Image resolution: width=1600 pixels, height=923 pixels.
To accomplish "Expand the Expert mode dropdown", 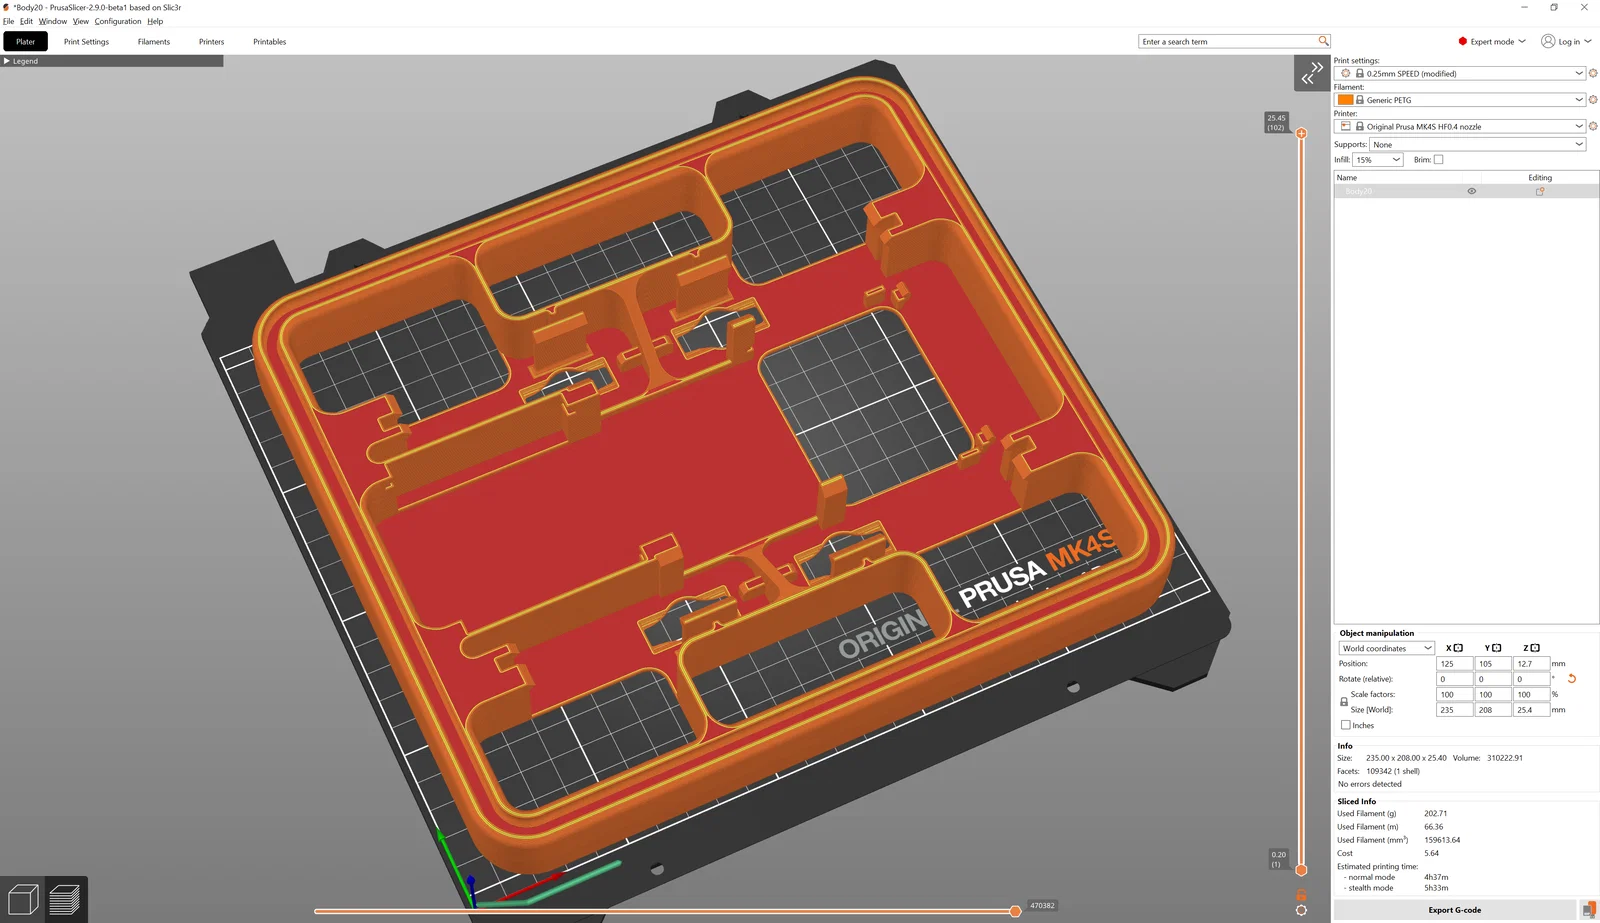I will click(1522, 41).
